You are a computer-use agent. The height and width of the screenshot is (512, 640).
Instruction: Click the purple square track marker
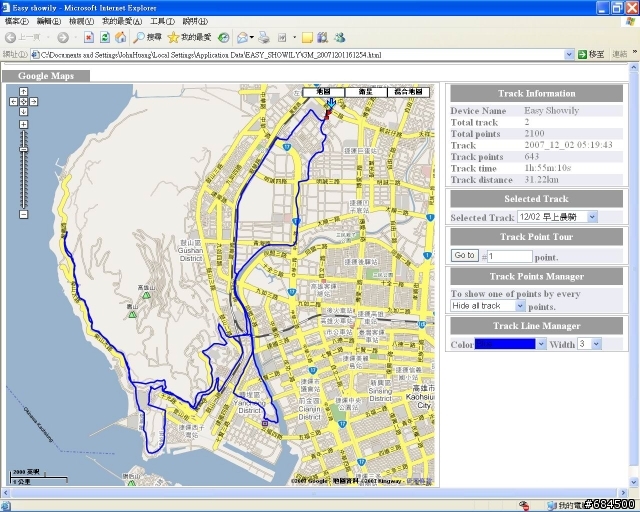pyautogui.click(x=265, y=423)
